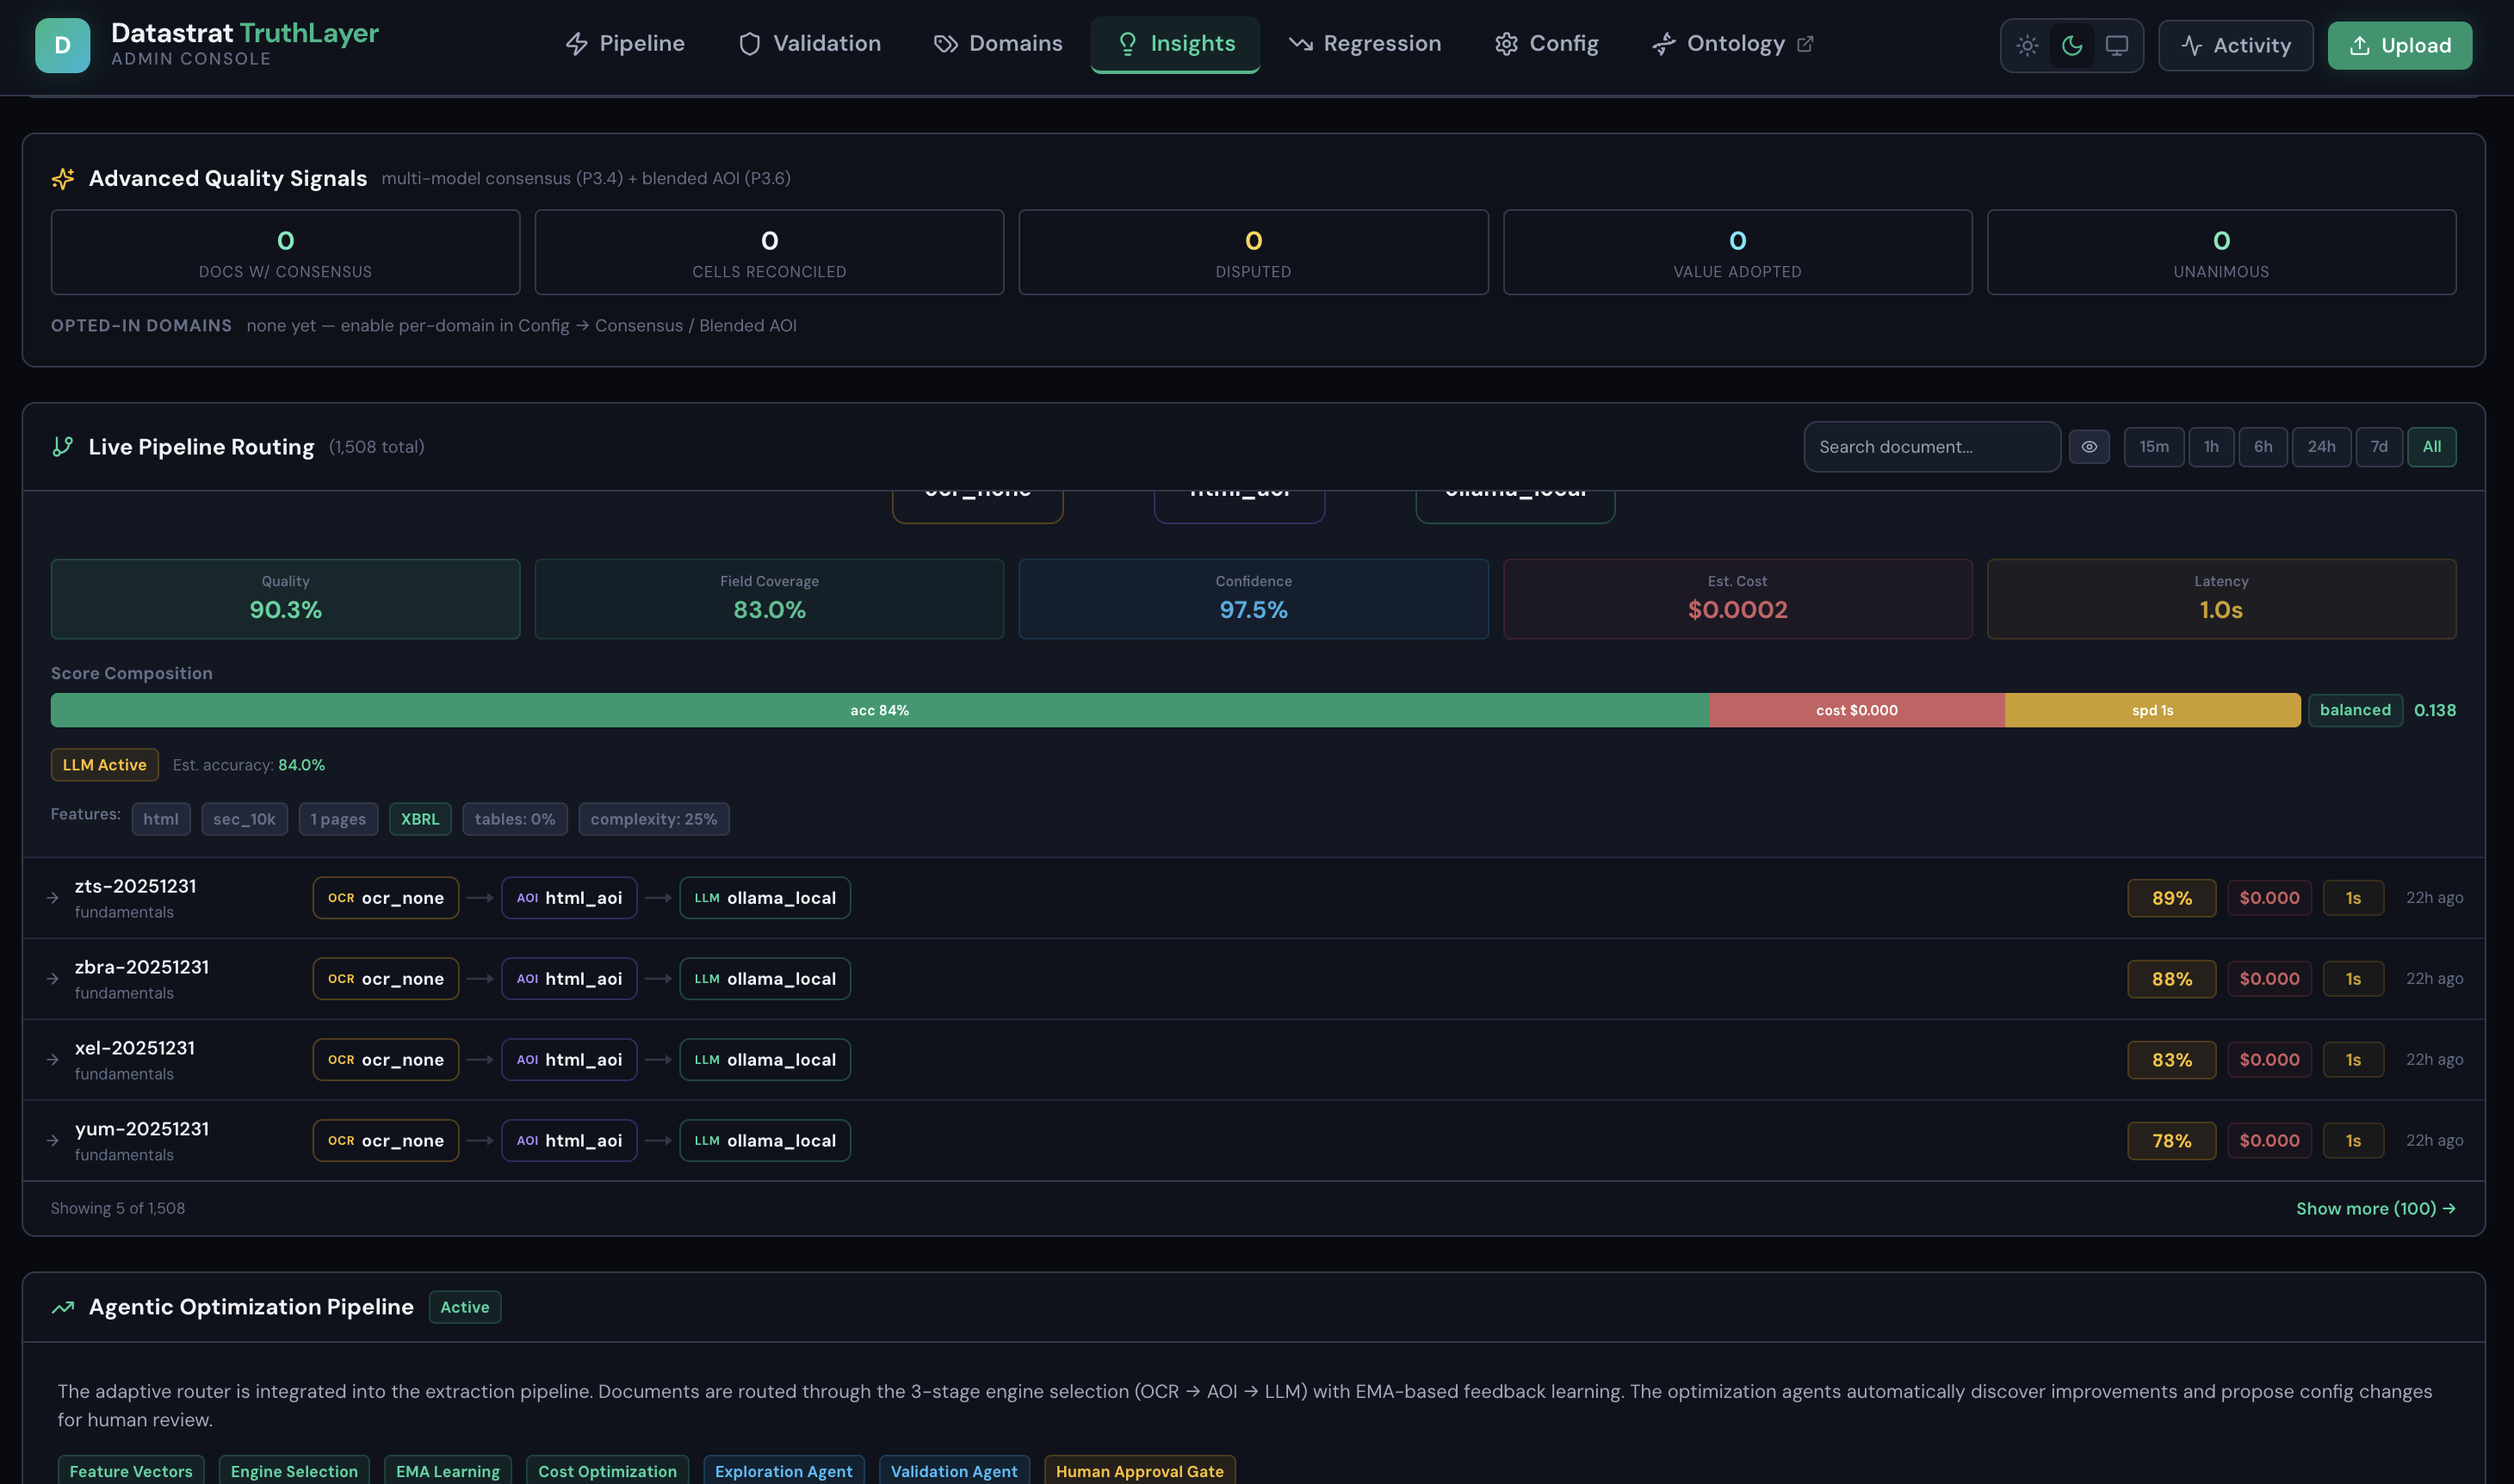Click the Est. Cost $0.0002 card

1737,598
